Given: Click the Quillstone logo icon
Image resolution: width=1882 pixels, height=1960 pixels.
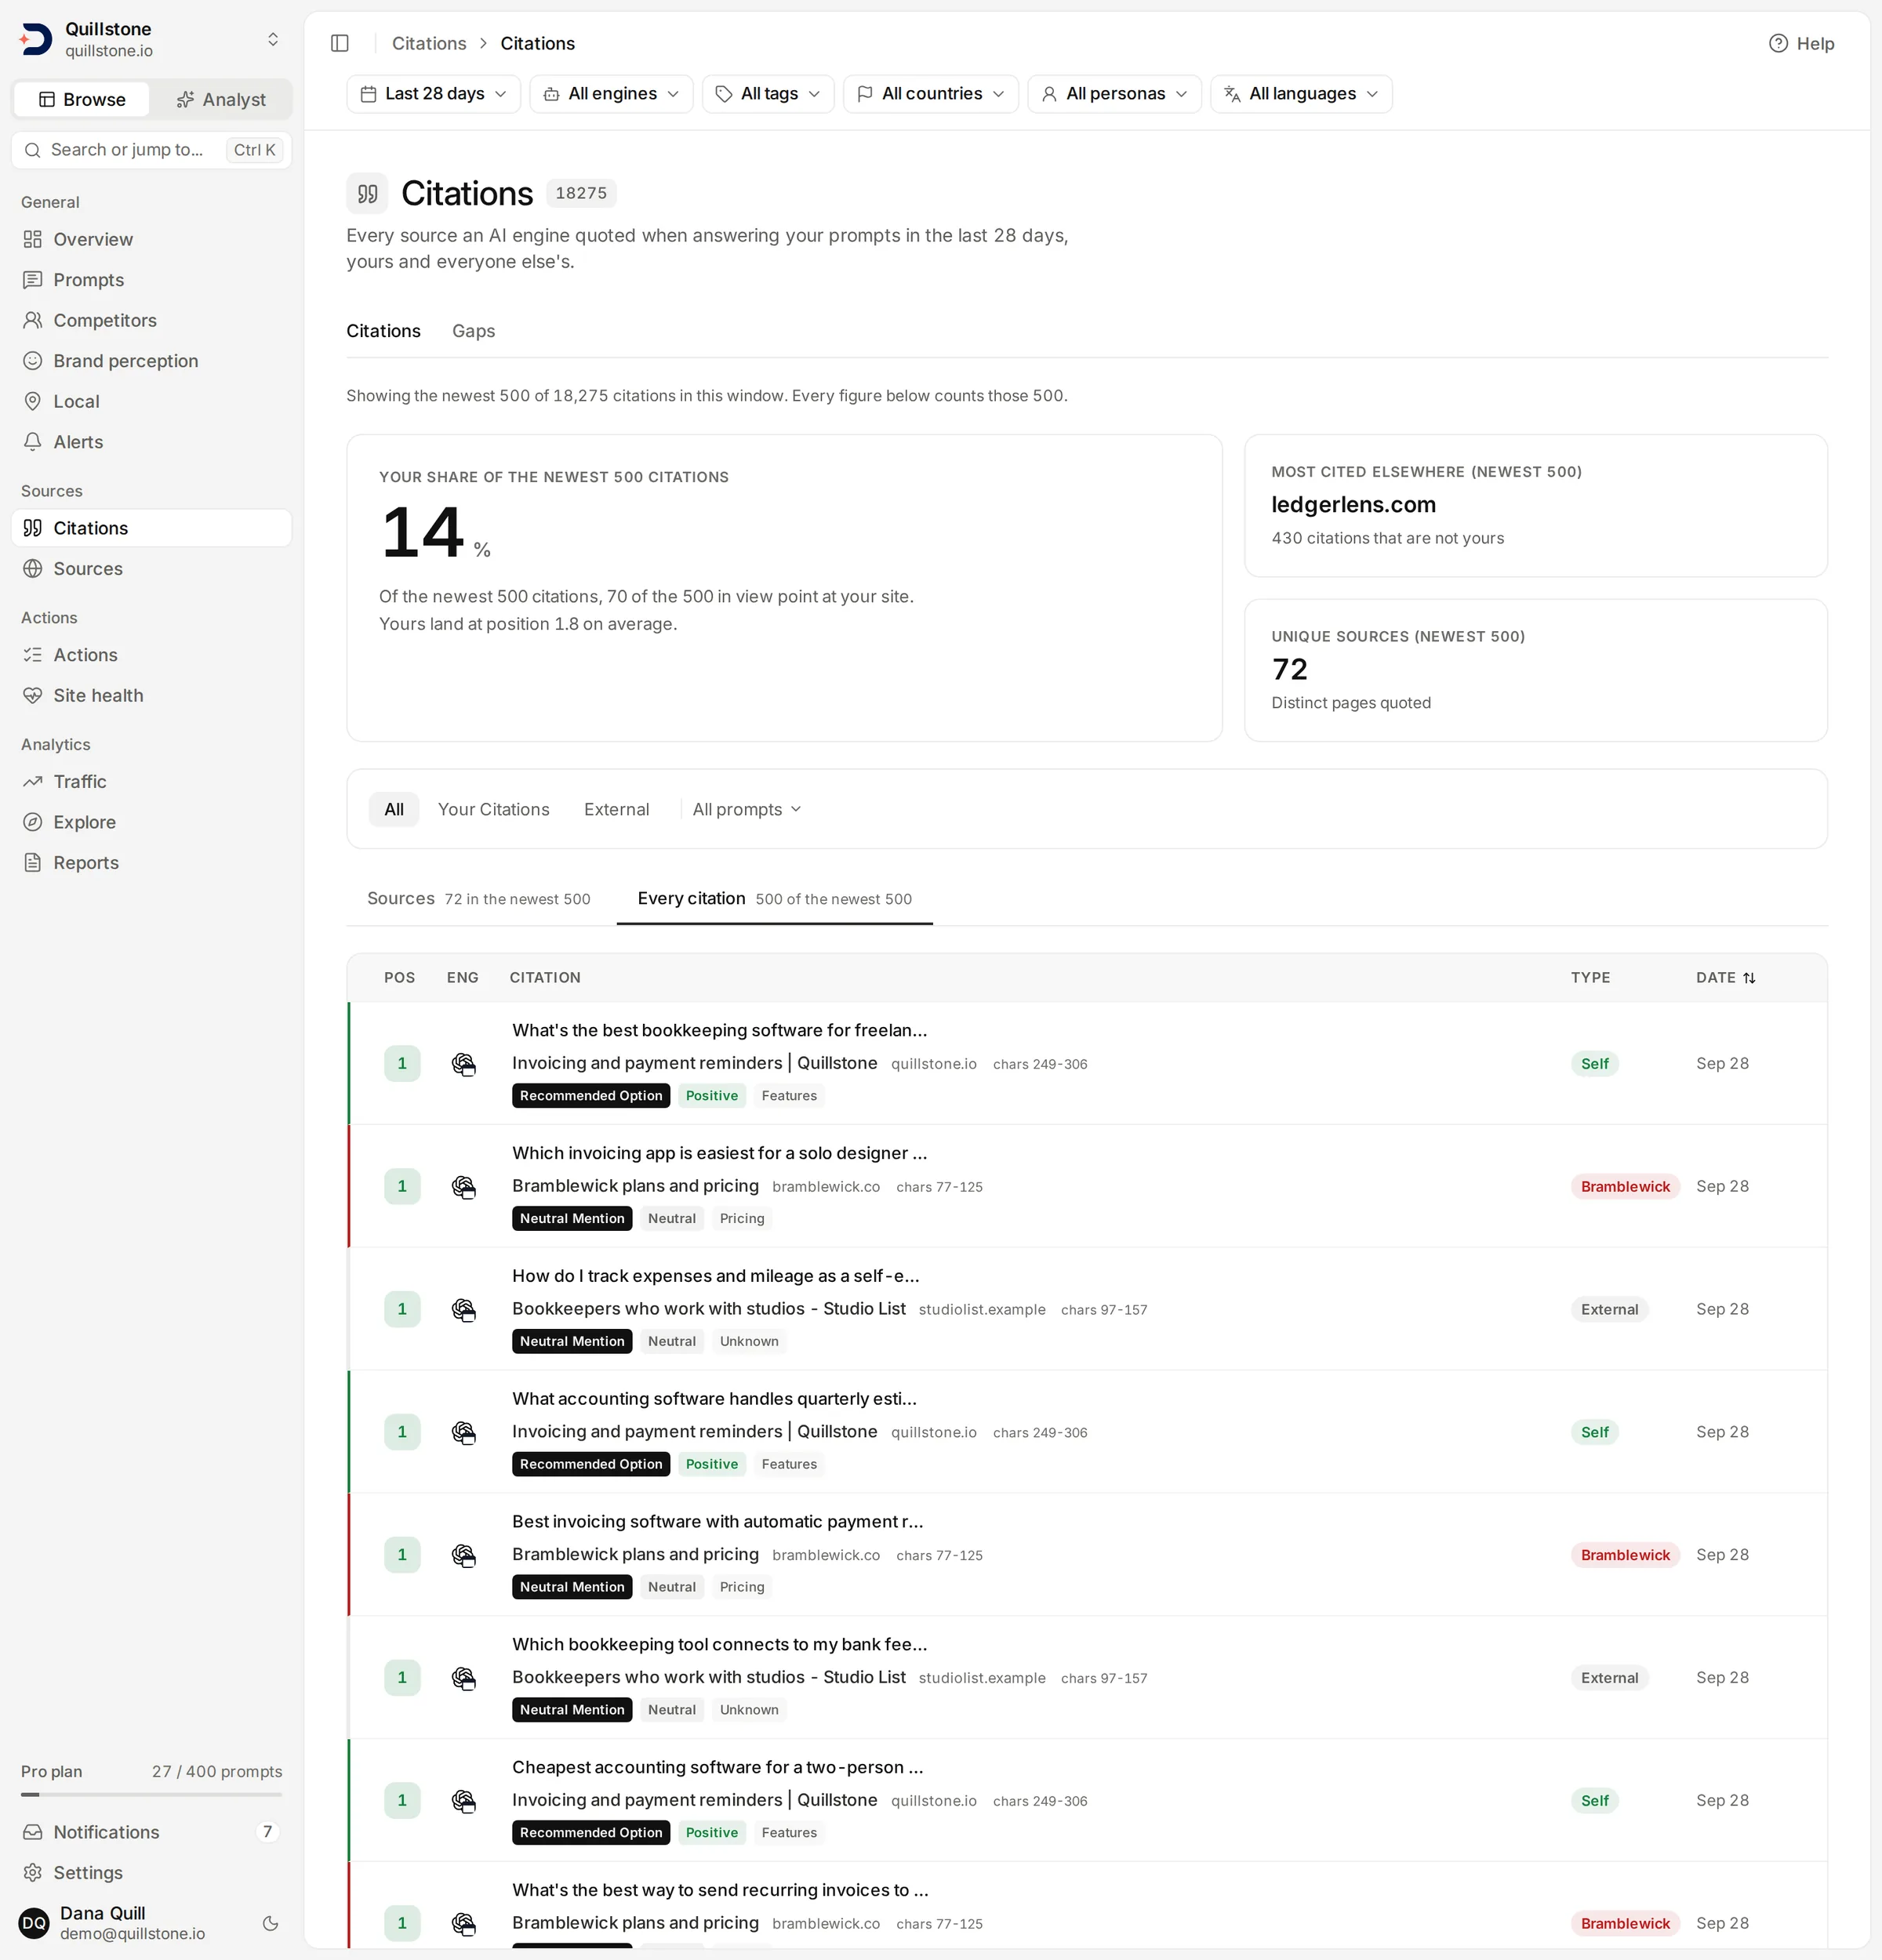Looking at the screenshot, I should [x=36, y=39].
